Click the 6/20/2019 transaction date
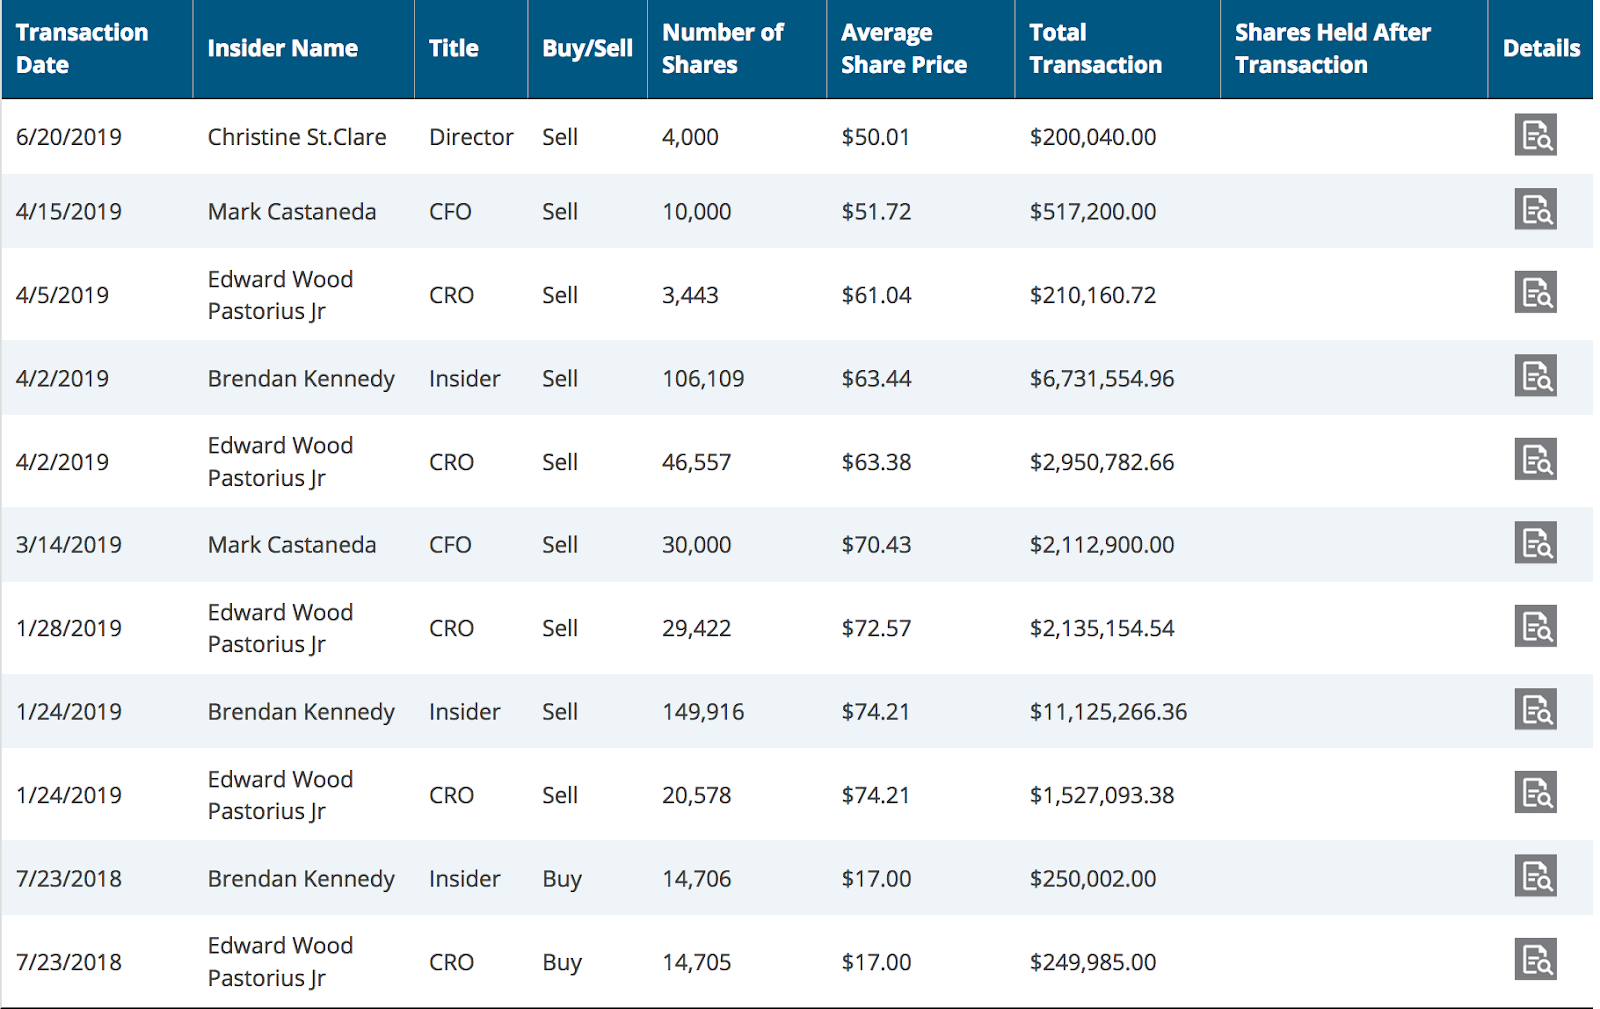 (69, 137)
